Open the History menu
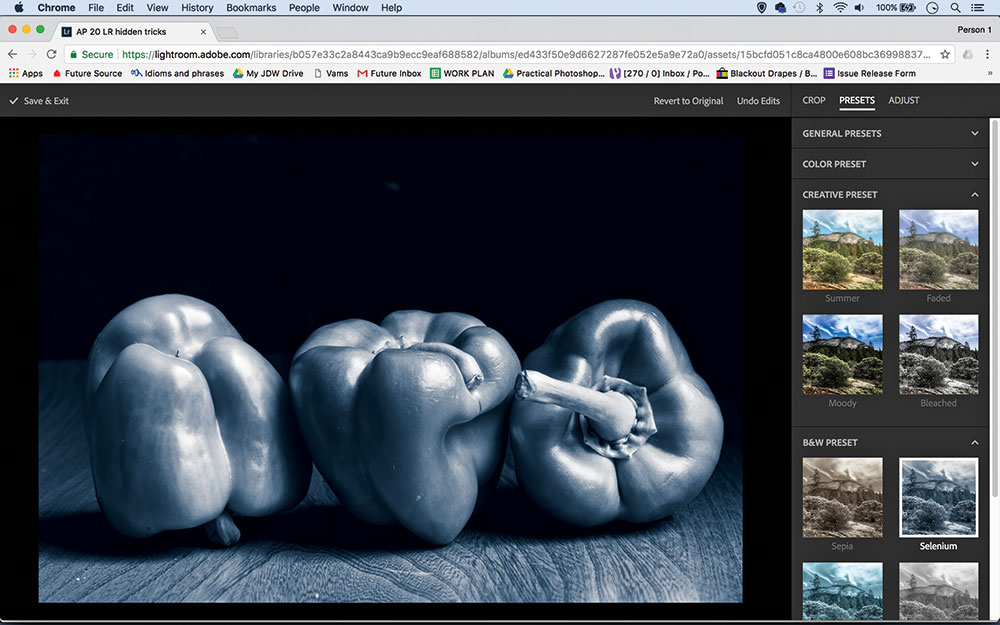 197,8
